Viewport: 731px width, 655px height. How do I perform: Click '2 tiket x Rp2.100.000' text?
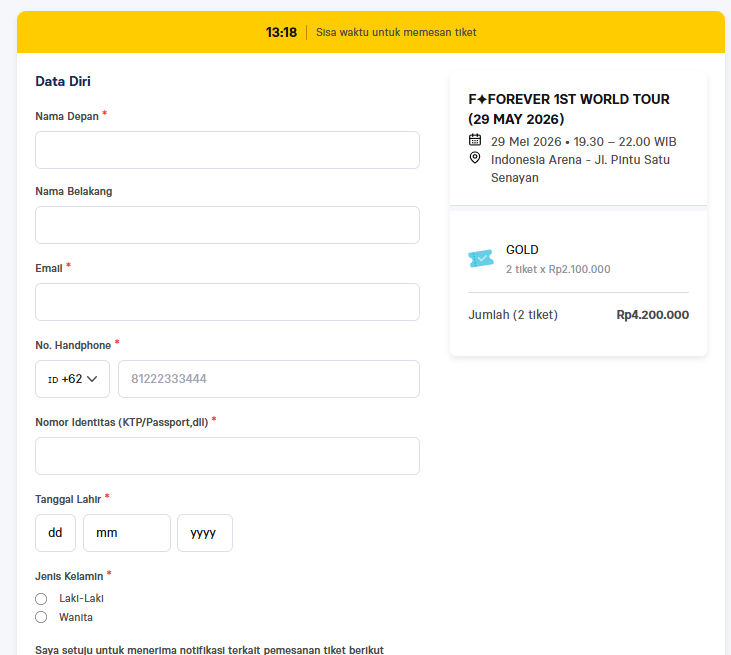click(x=558, y=269)
